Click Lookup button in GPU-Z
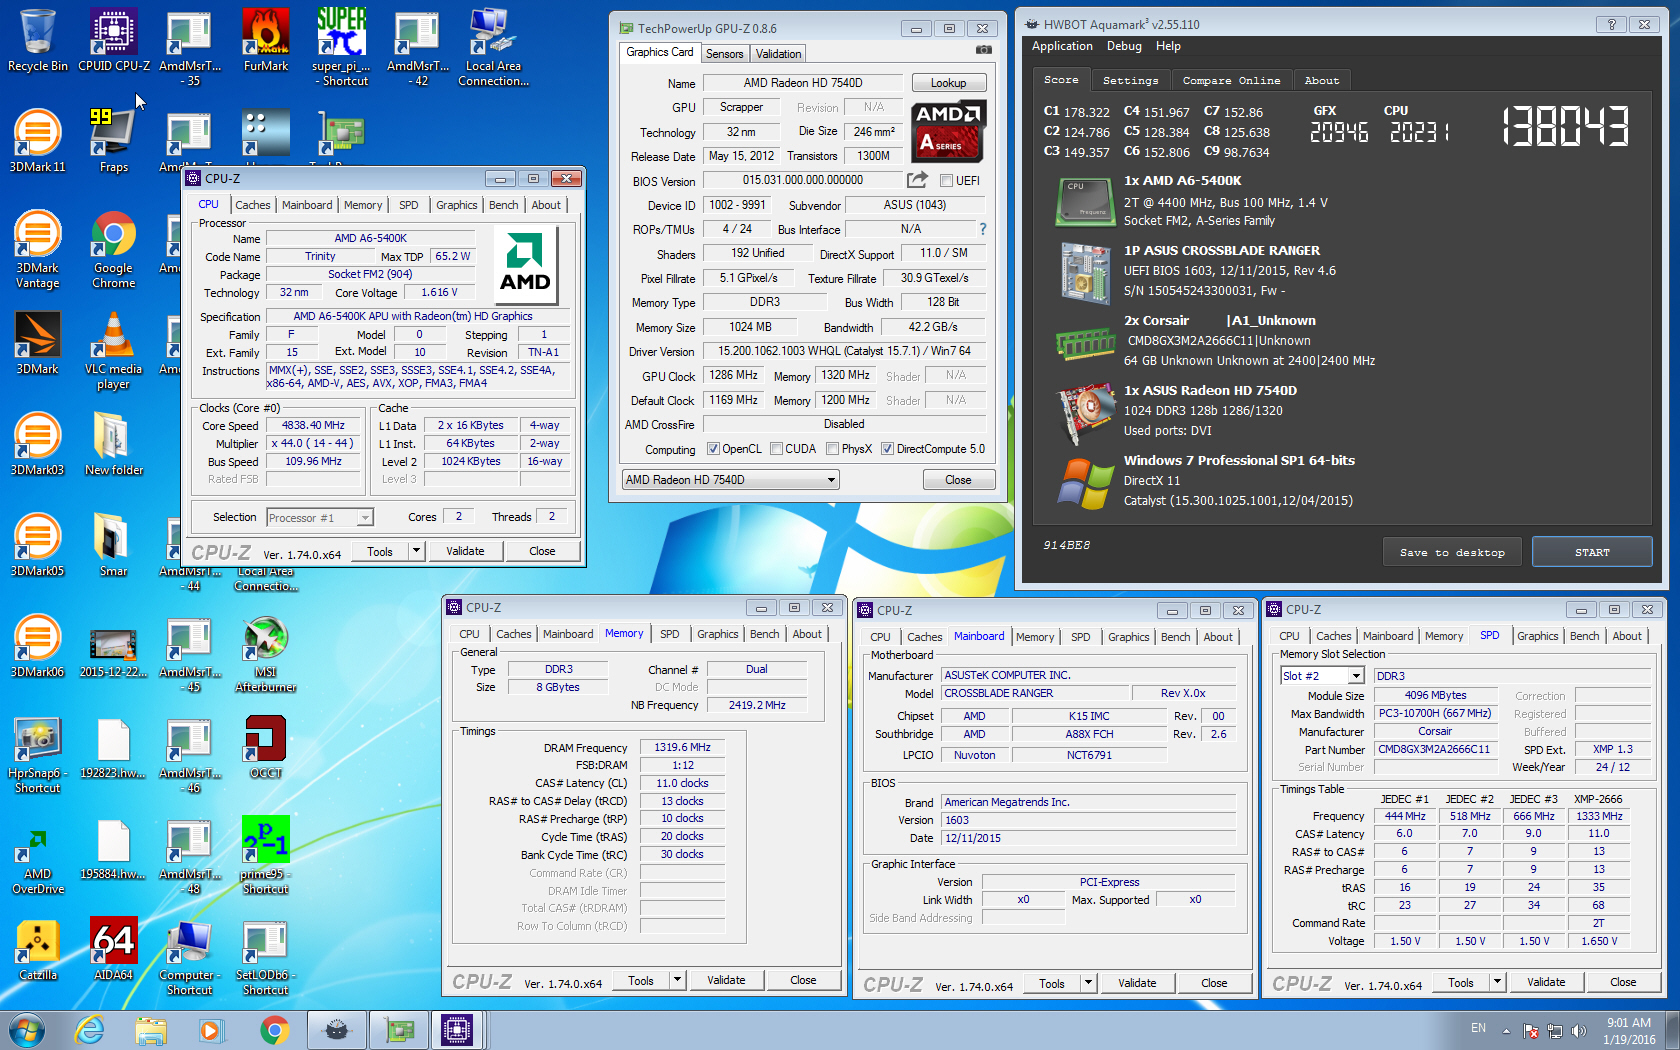1680x1050 pixels. tap(948, 83)
